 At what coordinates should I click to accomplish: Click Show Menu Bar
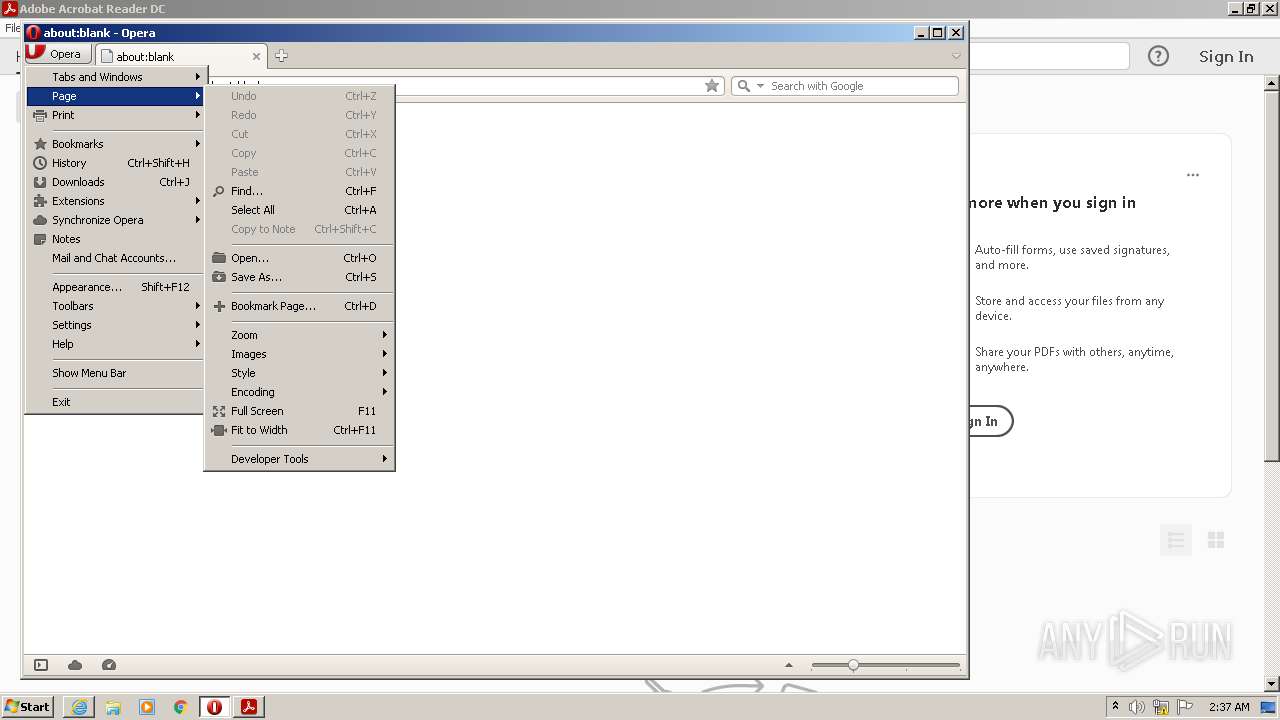(x=116, y=373)
